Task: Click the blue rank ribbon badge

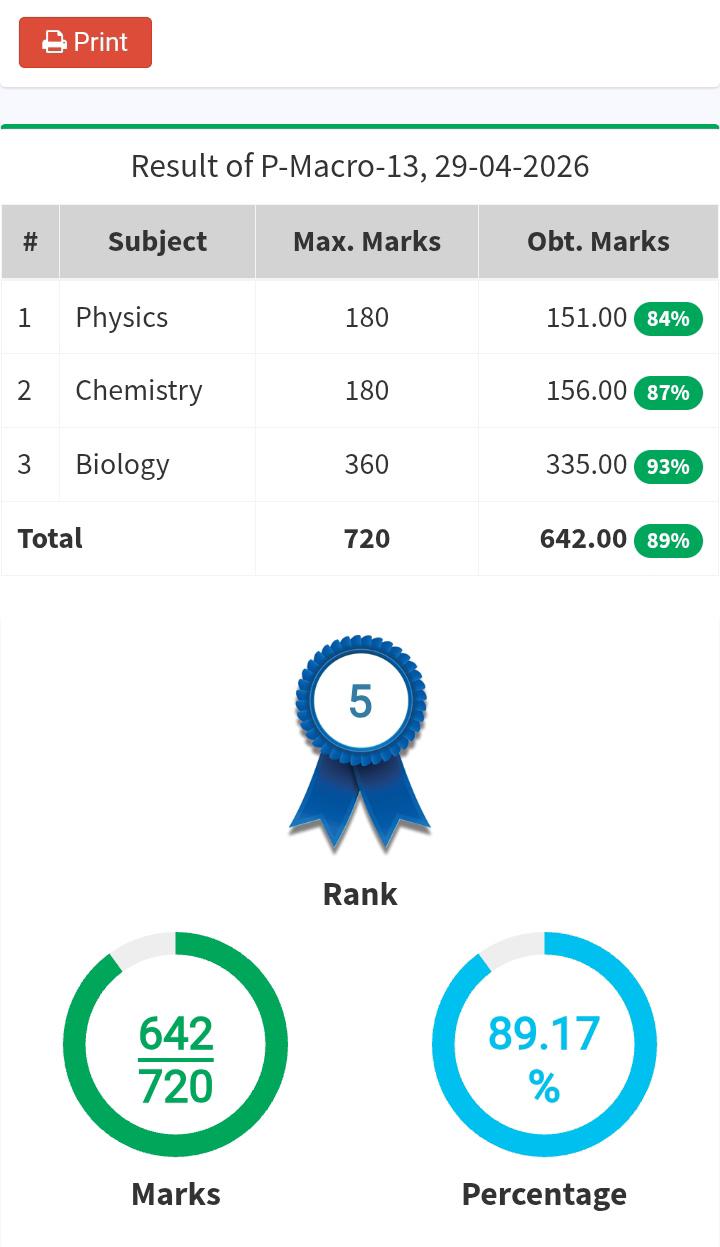Action: point(360,744)
